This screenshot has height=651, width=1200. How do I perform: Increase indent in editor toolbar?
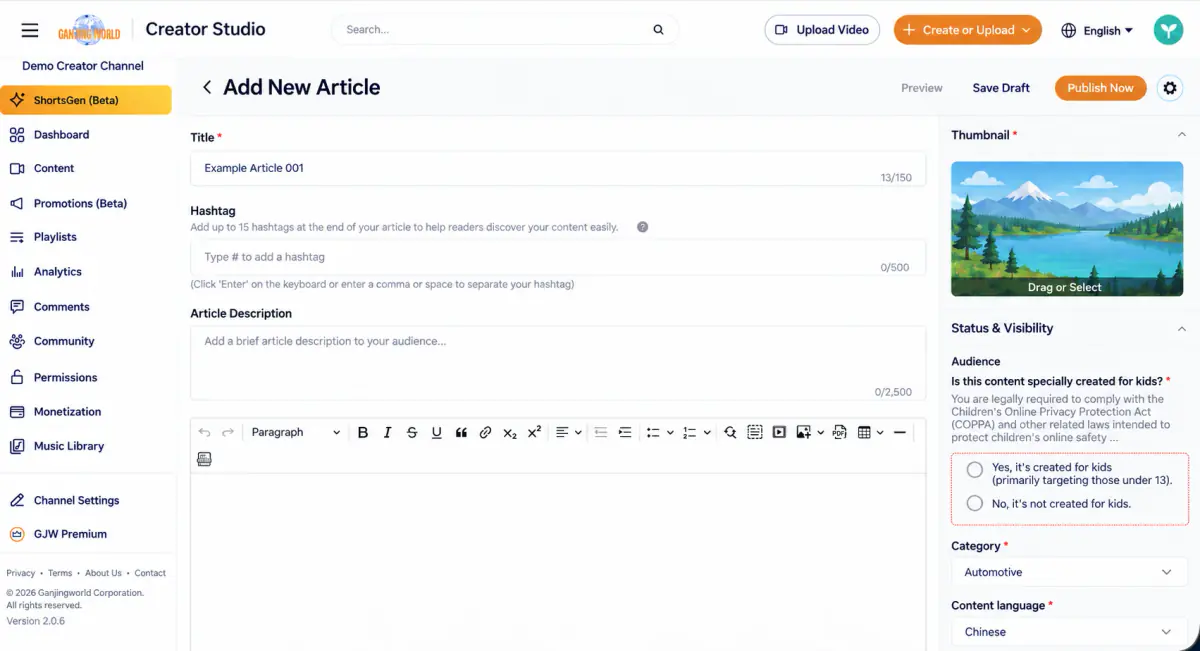pos(625,432)
